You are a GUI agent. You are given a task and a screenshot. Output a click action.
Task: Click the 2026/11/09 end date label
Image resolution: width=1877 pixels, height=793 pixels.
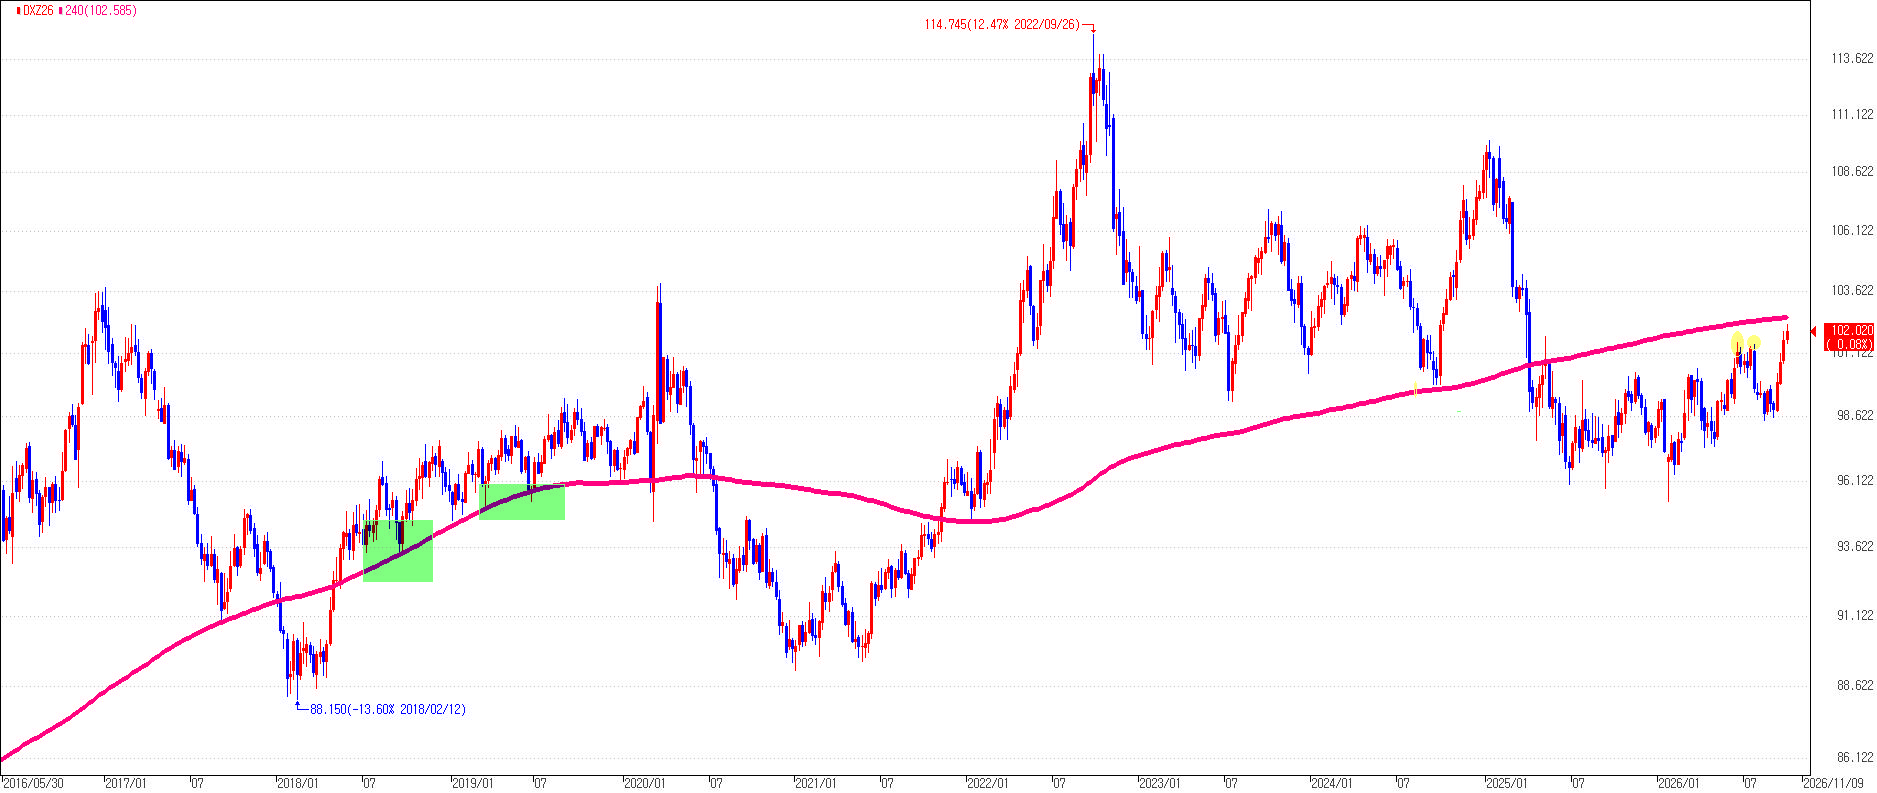tap(1834, 783)
